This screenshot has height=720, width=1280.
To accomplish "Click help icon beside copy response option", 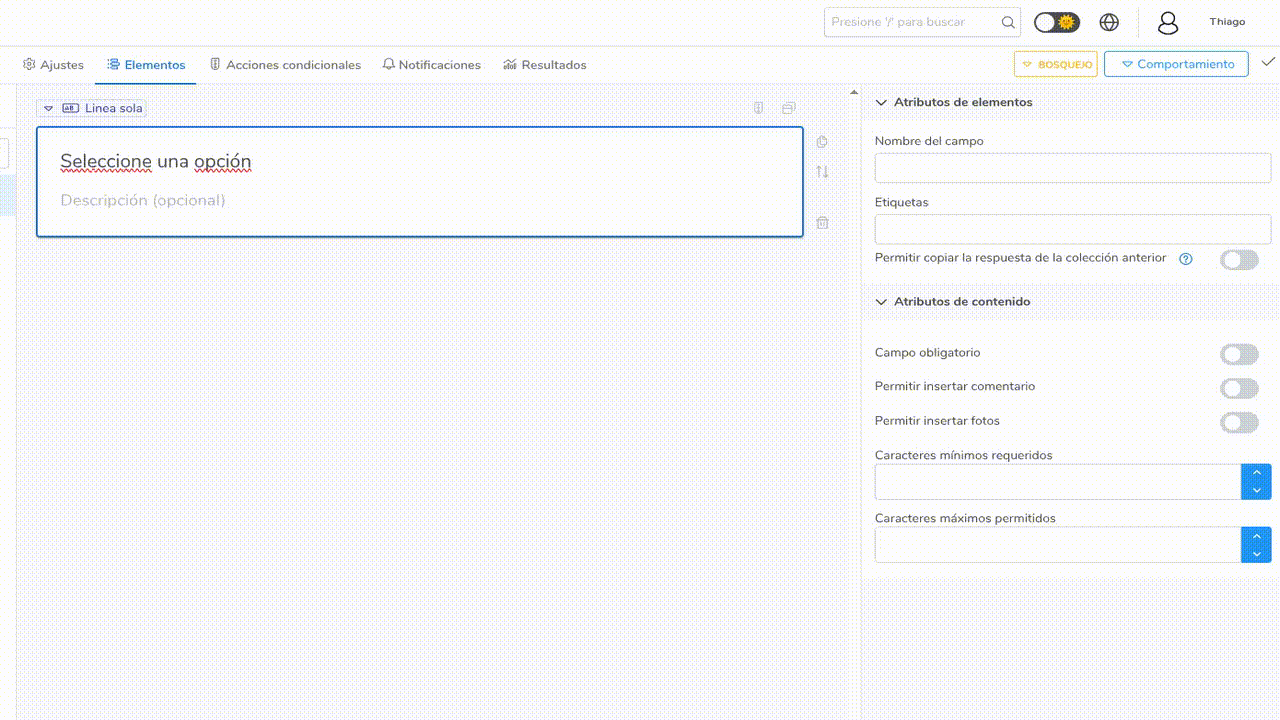I will tap(1186, 259).
